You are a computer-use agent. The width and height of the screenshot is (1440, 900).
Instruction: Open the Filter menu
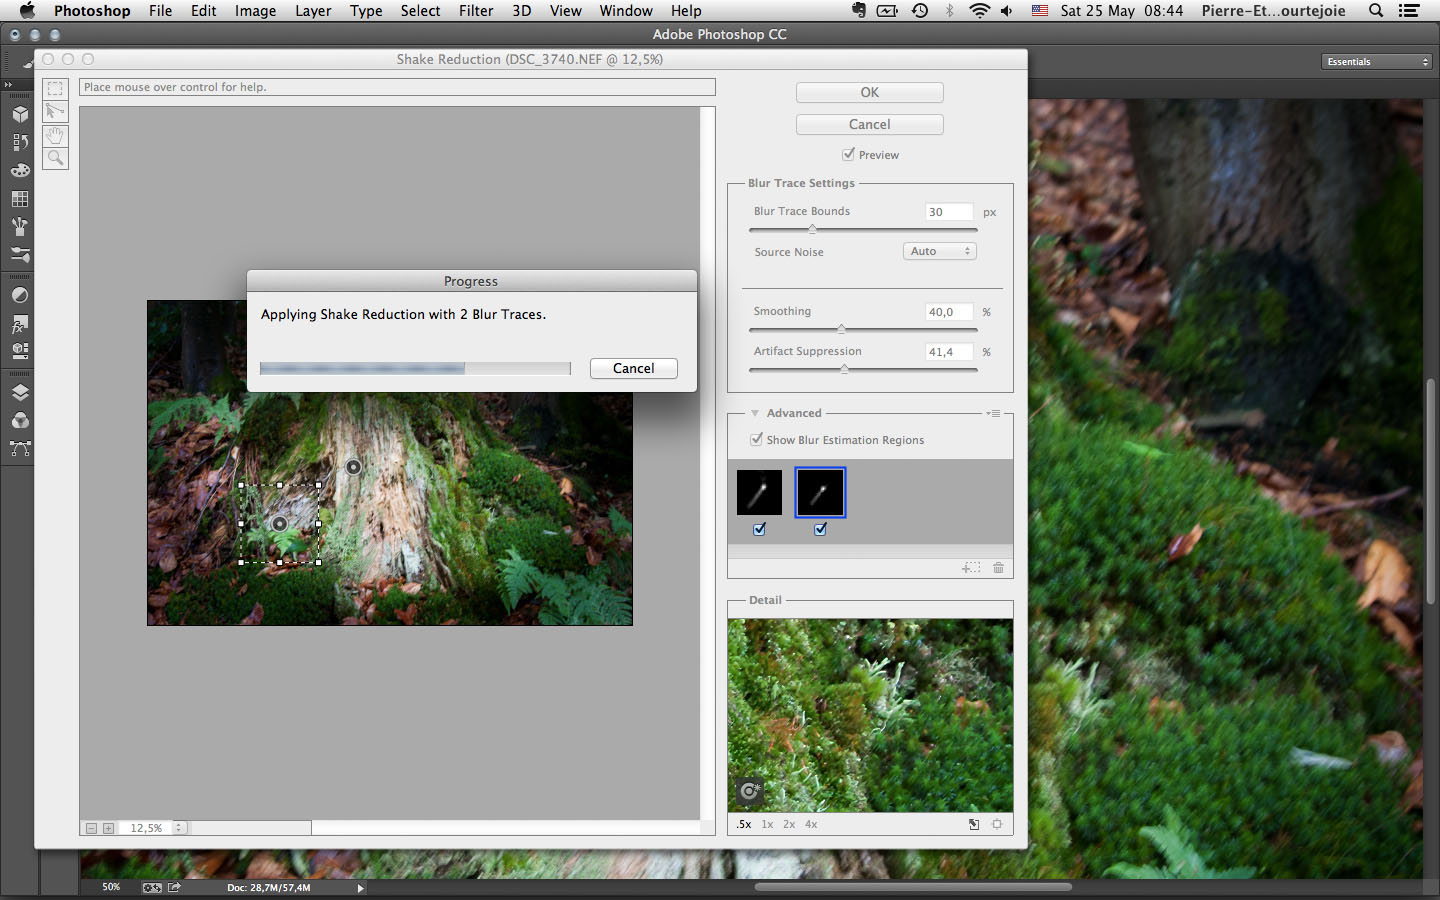pos(476,11)
